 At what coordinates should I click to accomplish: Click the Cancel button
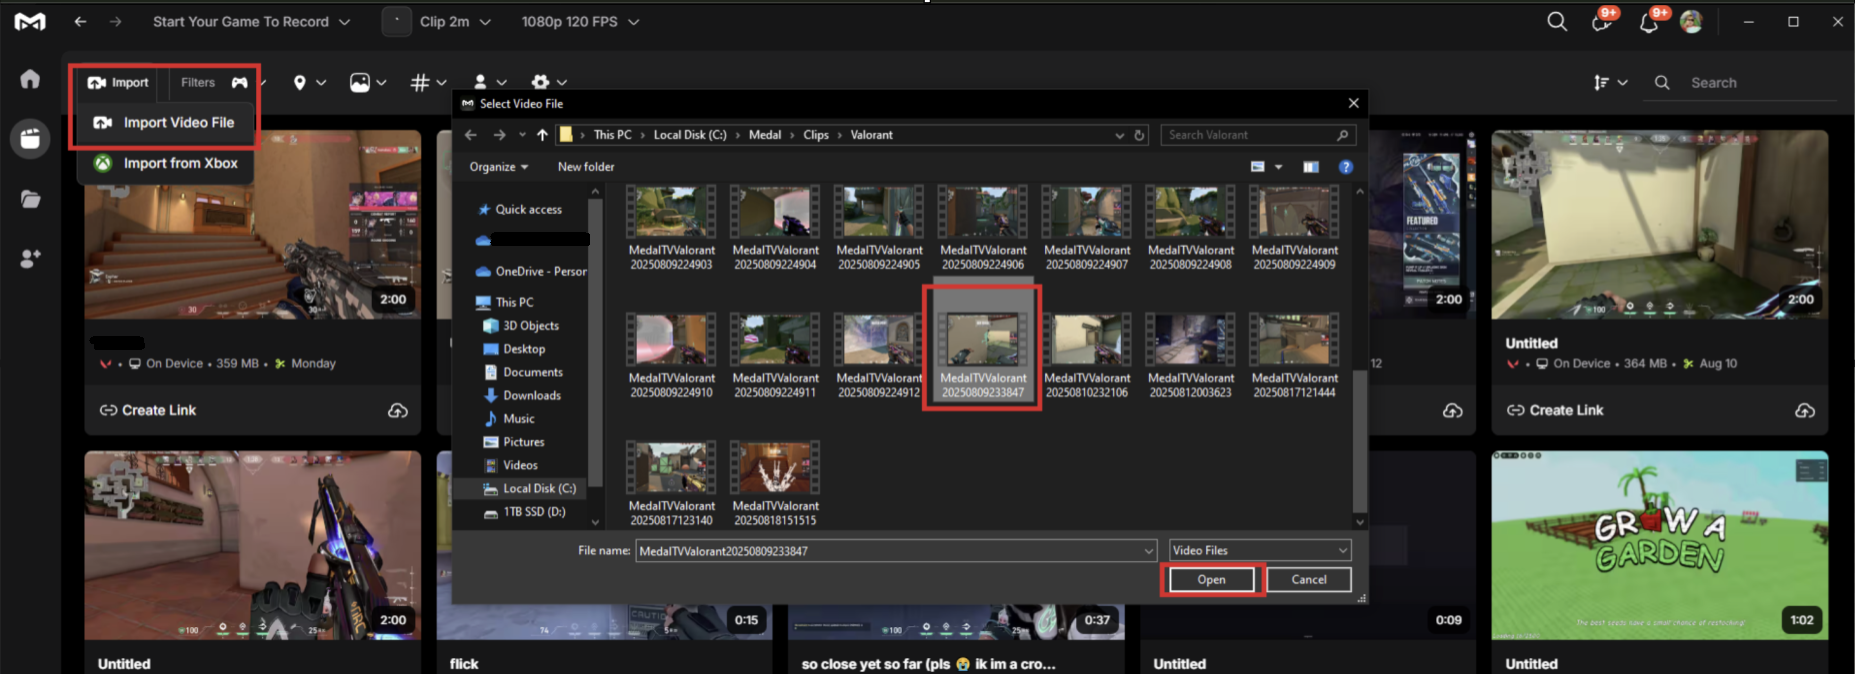[x=1309, y=580]
